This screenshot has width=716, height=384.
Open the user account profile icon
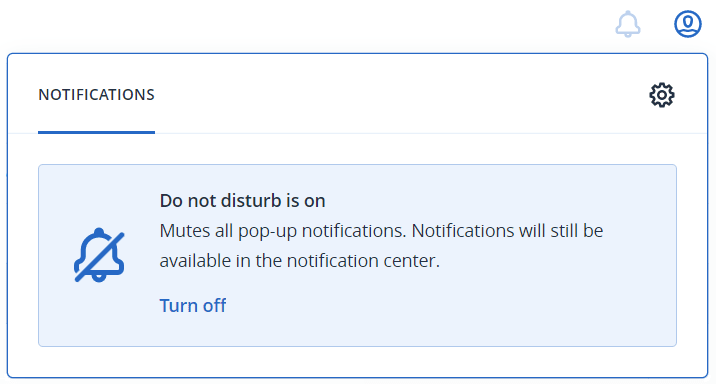(x=688, y=24)
